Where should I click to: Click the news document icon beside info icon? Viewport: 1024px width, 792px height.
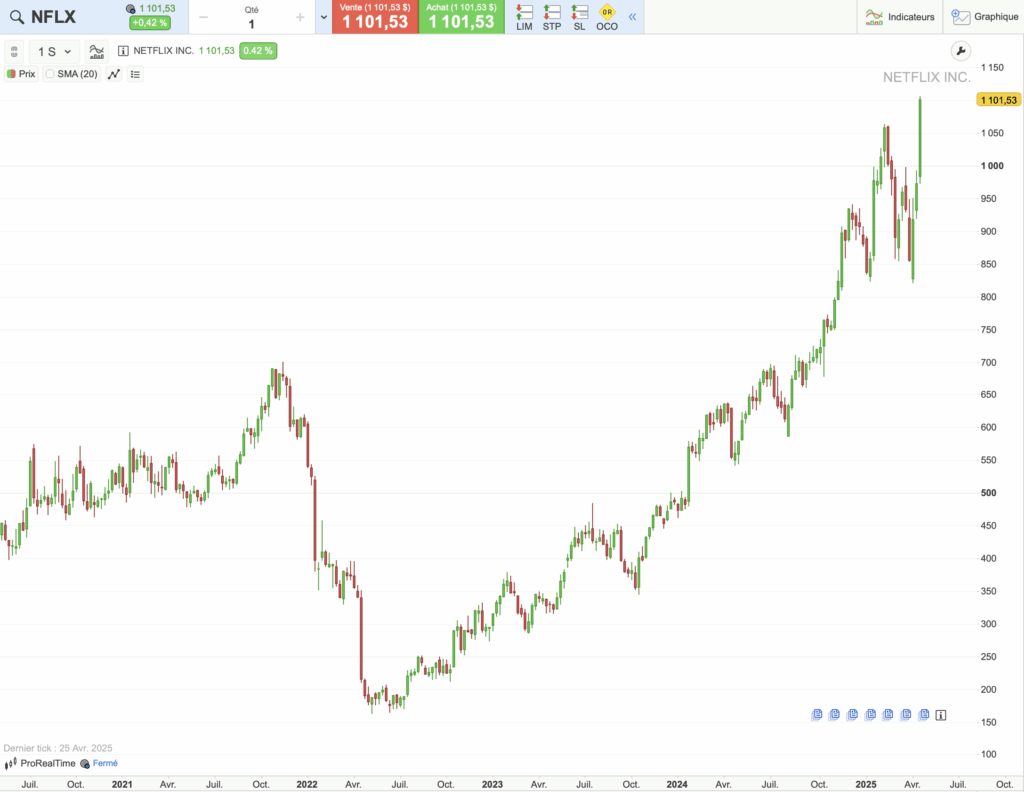[x=924, y=715]
